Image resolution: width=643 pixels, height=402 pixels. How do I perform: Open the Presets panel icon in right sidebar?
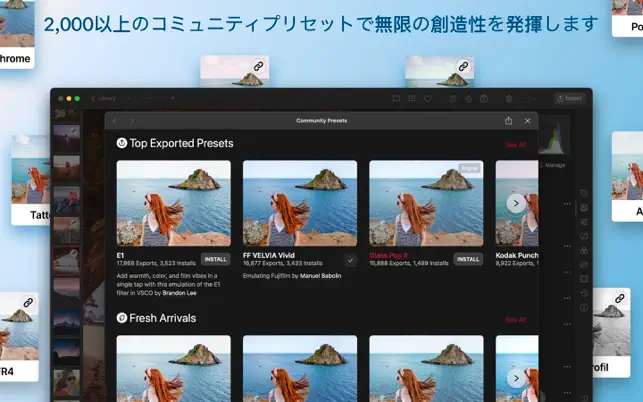[x=584, y=208]
